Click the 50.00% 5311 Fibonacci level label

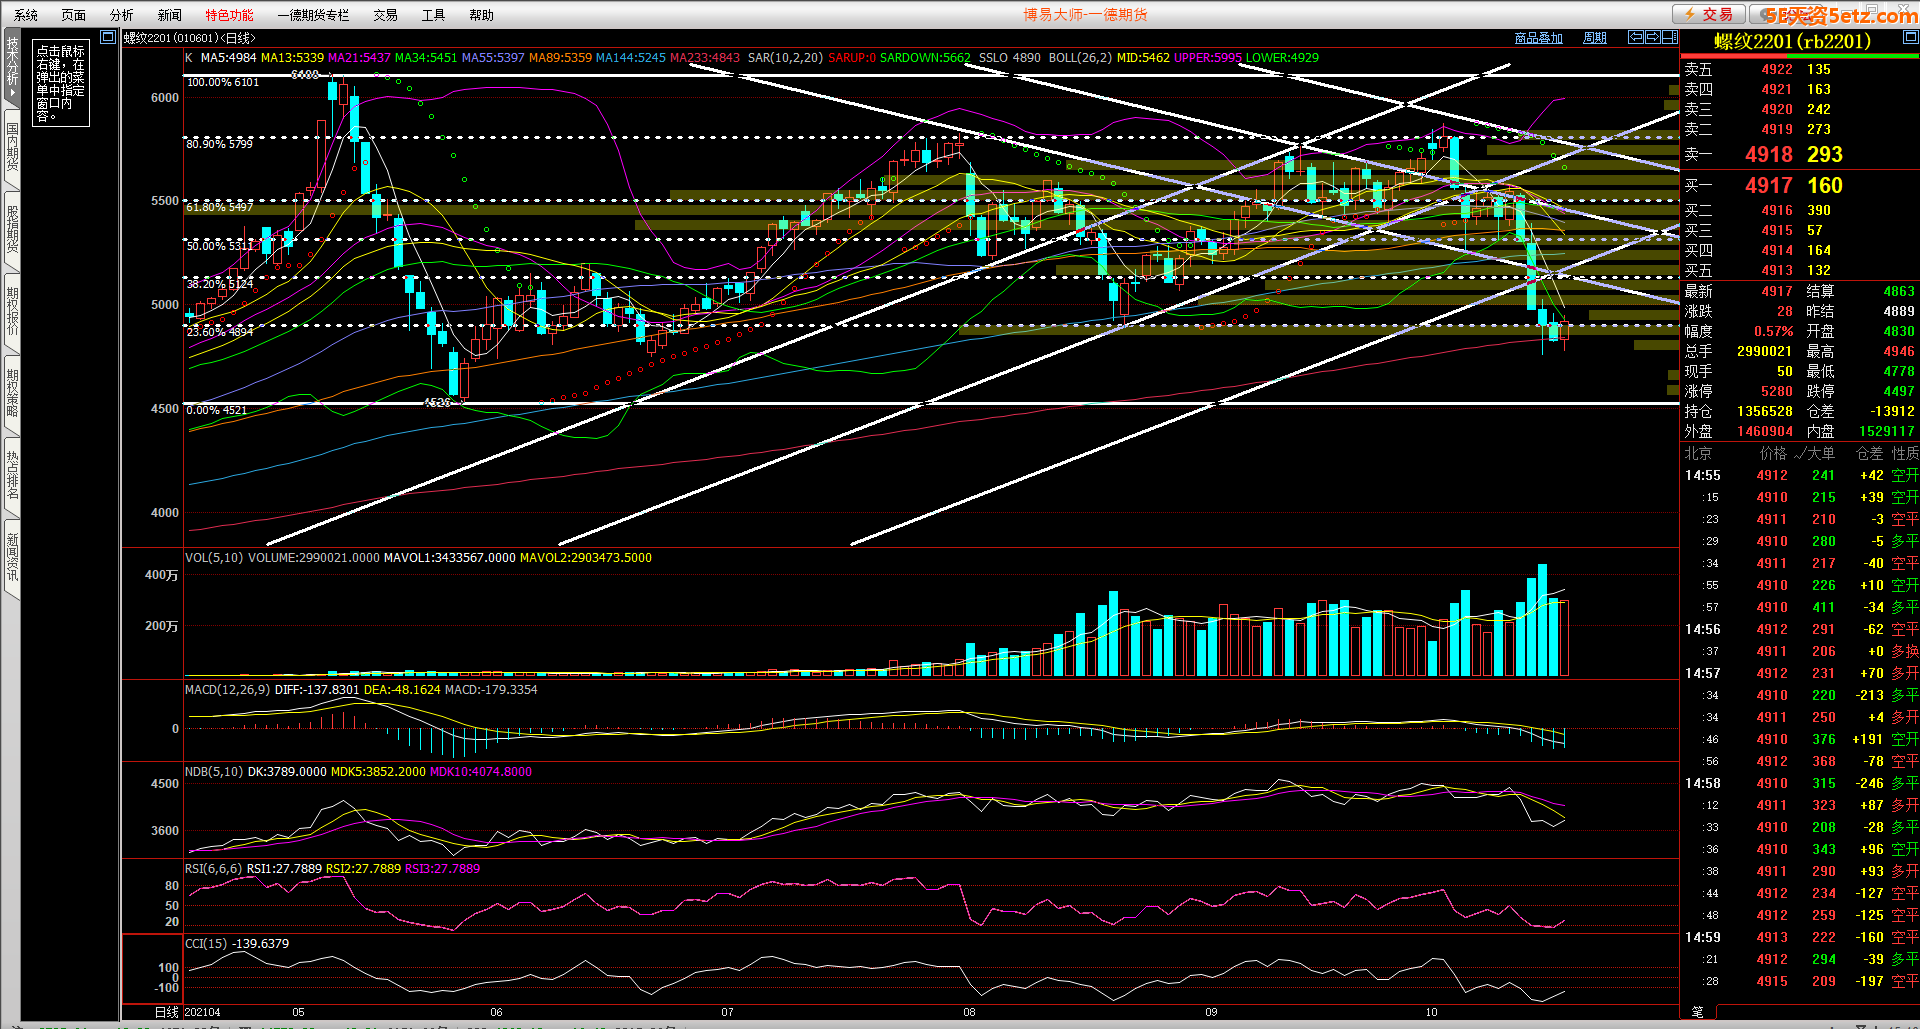219,245
